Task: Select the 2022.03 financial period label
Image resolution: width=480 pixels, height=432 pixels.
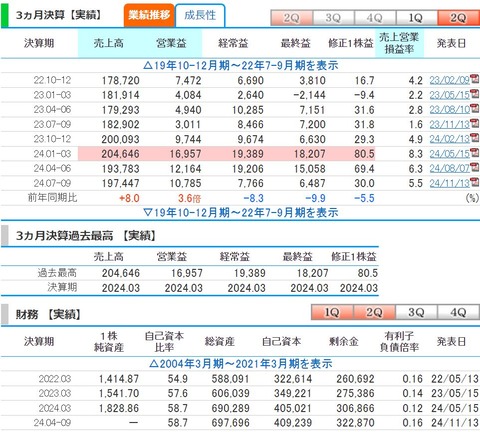Action: [55, 379]
